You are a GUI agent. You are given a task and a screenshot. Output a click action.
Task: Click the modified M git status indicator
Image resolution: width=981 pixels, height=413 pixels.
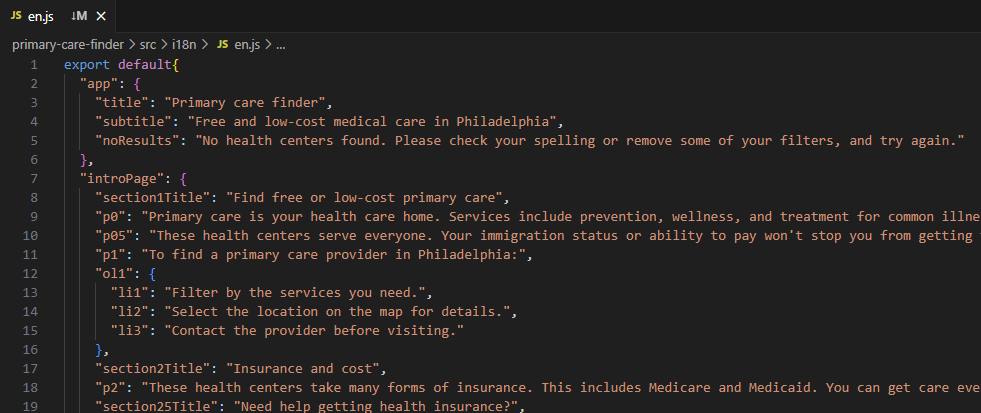tap(79, 16)
